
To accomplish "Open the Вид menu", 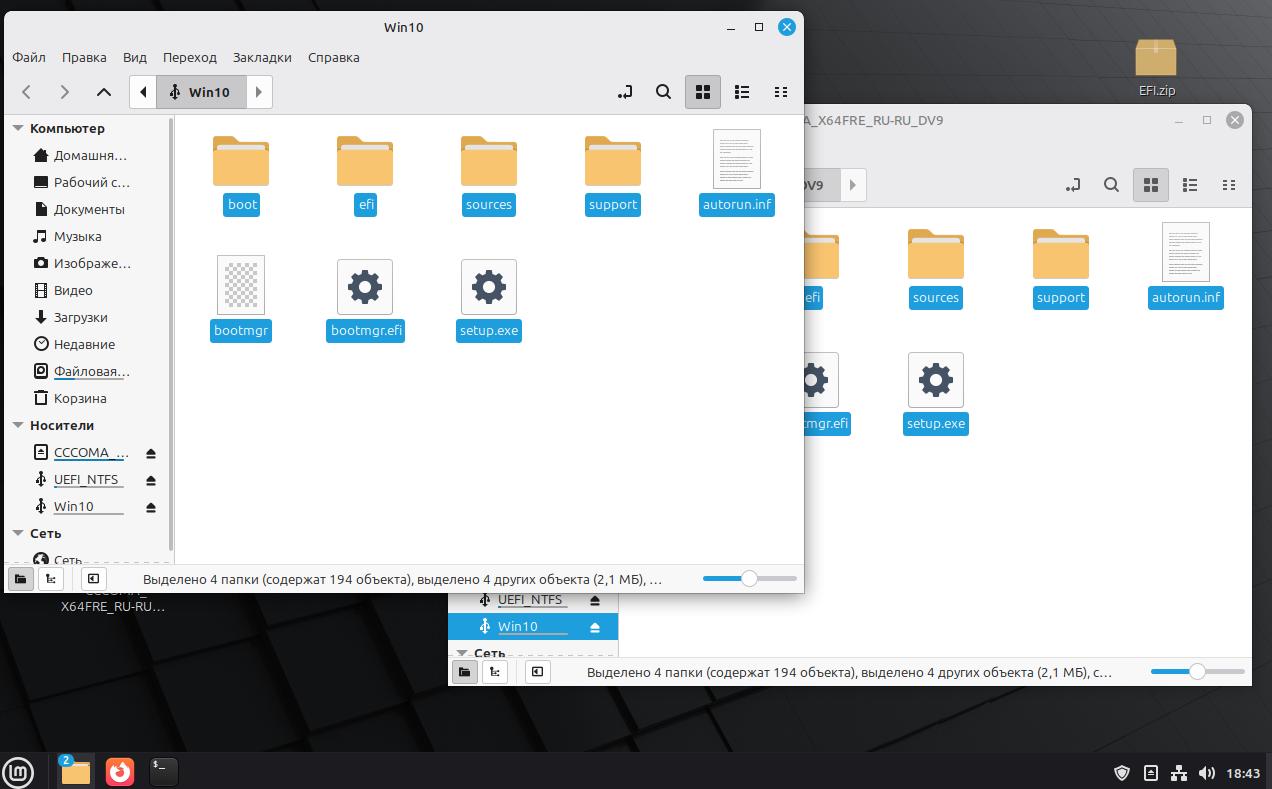I will tap(135, 57).
